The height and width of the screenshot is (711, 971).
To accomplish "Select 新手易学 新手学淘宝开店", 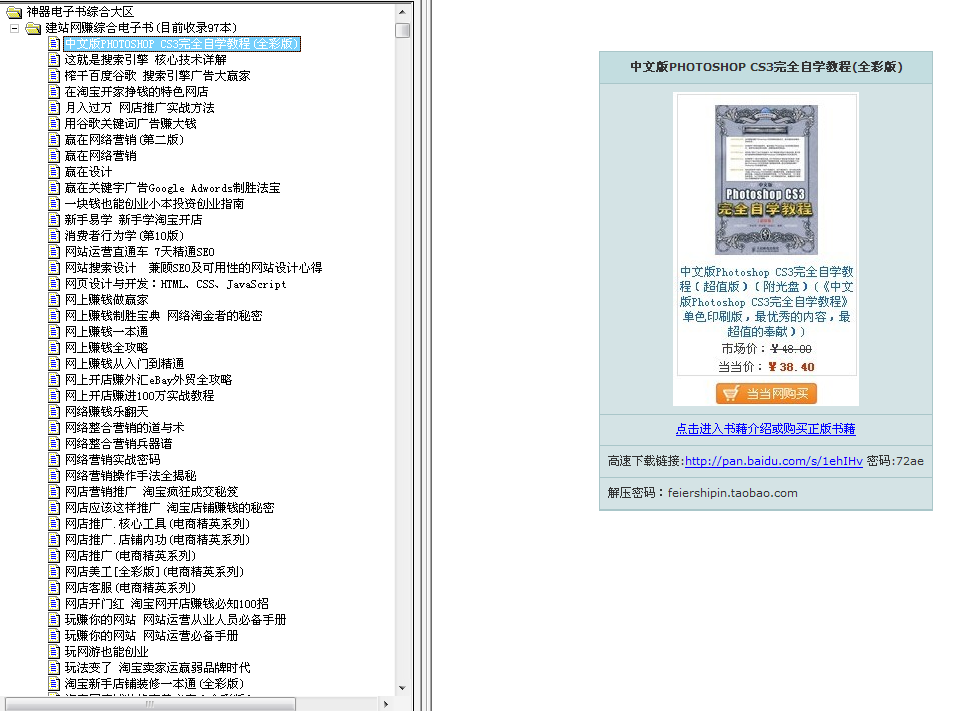I will (133, 220).
